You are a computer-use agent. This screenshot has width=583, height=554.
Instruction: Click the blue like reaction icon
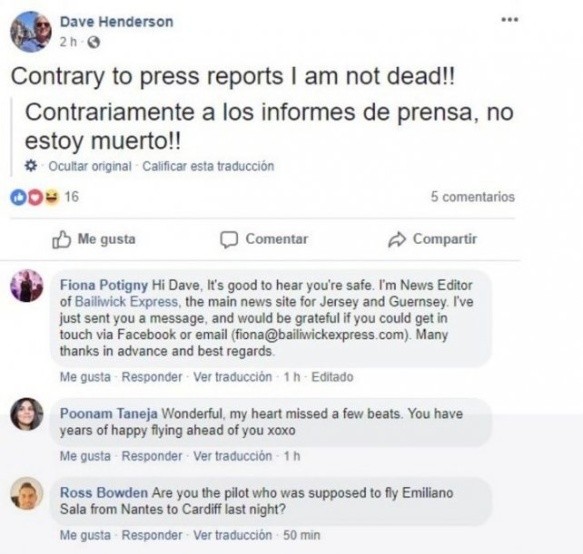click(x=17, y=197)
